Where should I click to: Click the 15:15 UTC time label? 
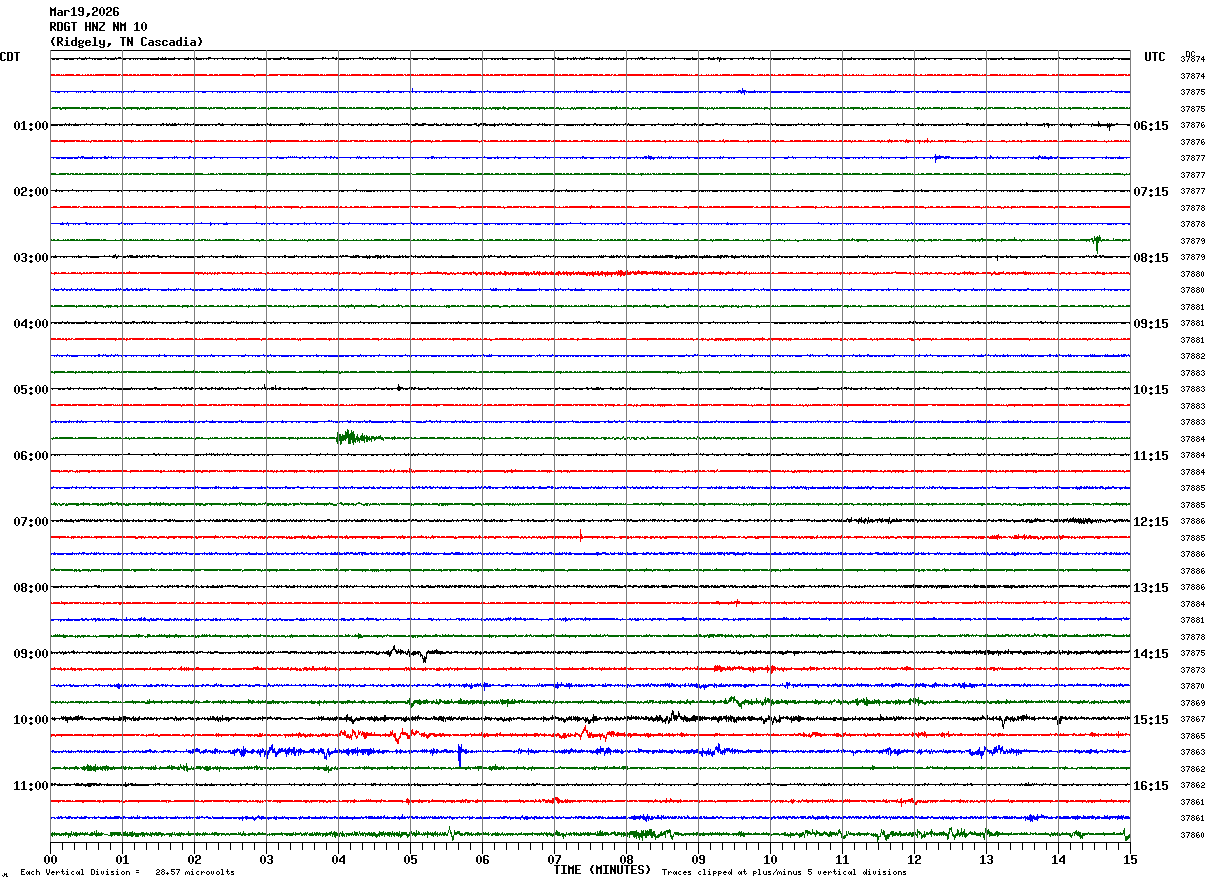pyautogui.click(x=1151, y=720)
